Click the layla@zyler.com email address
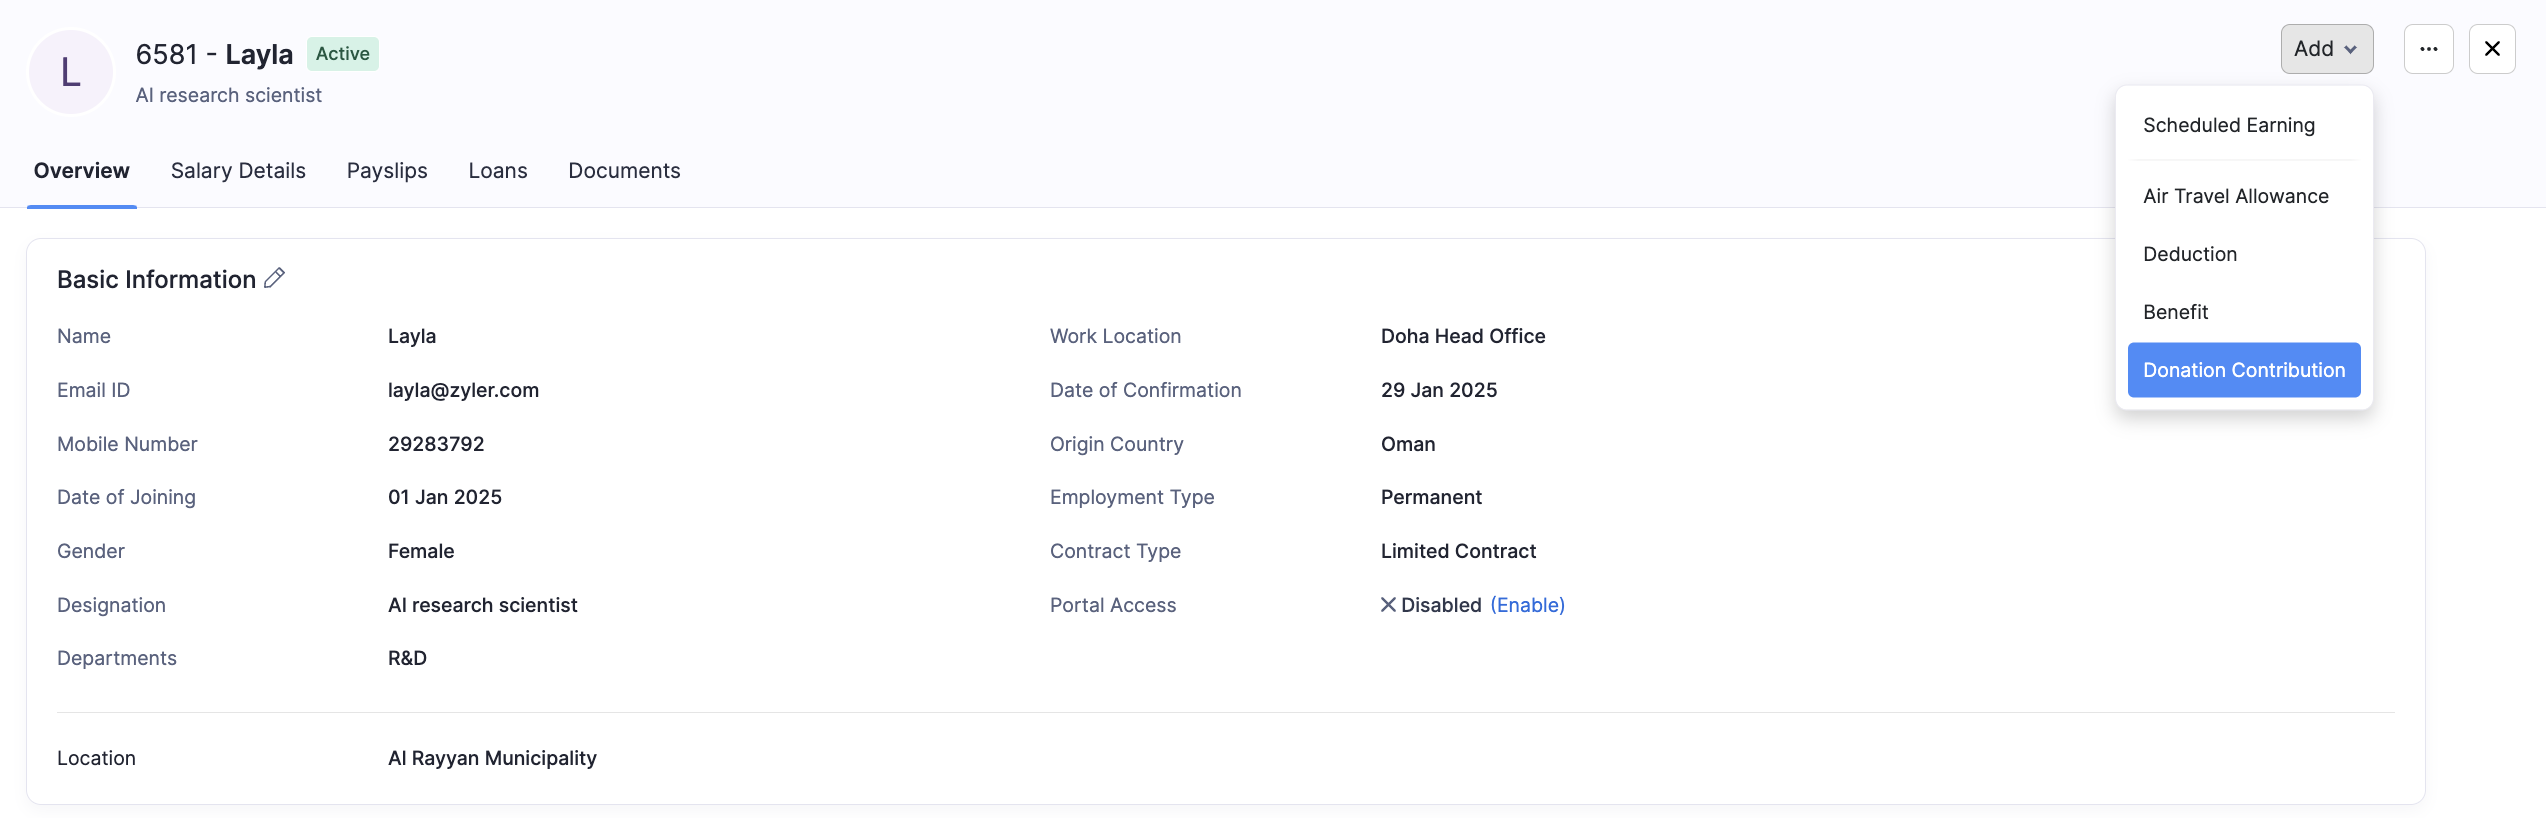Viewport: 2546px width, 818px height. tap(463, 390)
